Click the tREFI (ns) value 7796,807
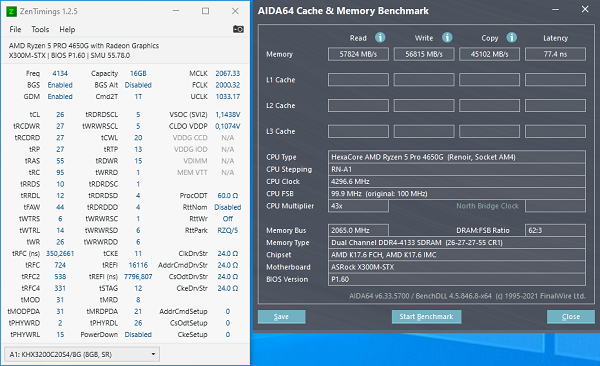The width and height of the screenshot is (600, 366). click(138, 276)
